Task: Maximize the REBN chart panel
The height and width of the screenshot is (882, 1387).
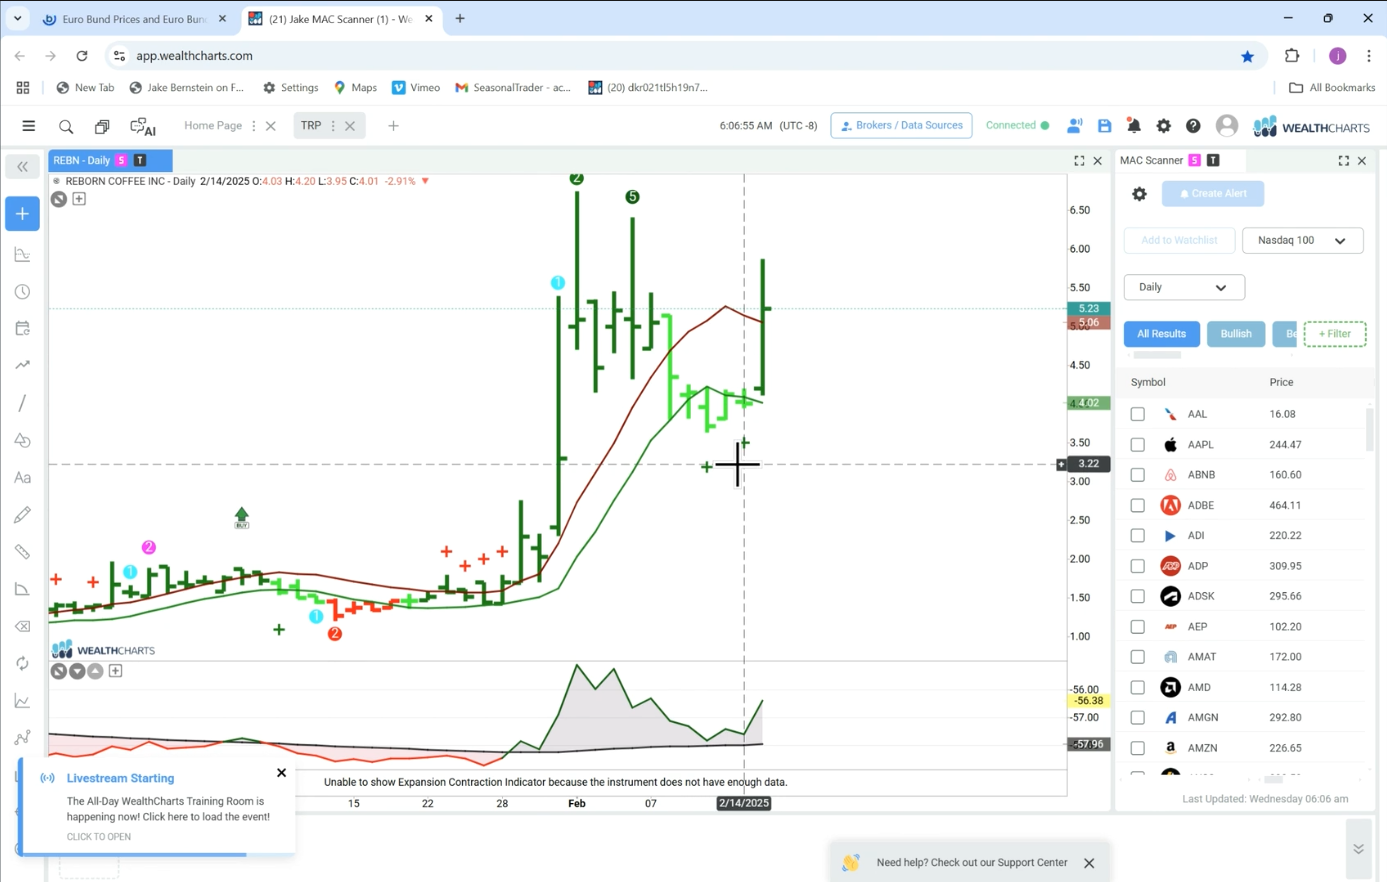Action: 1079,160
